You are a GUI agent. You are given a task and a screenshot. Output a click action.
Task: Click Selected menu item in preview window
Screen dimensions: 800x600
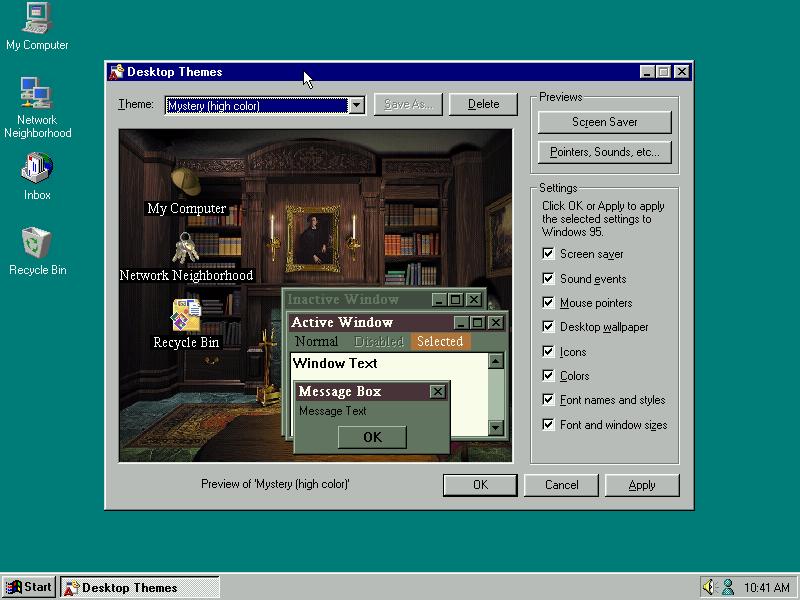(440, 341)
